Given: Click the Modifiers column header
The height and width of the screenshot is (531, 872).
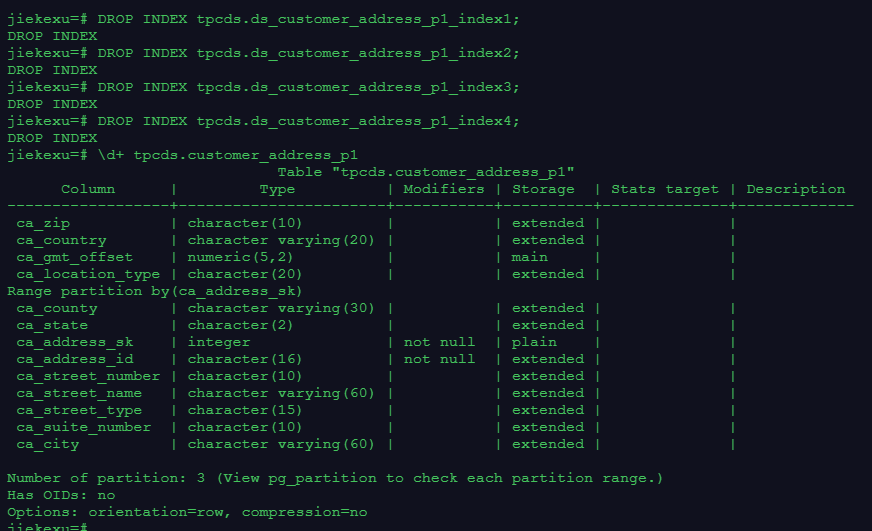Looking at the screenshot, I should click(x=443, y=189).
